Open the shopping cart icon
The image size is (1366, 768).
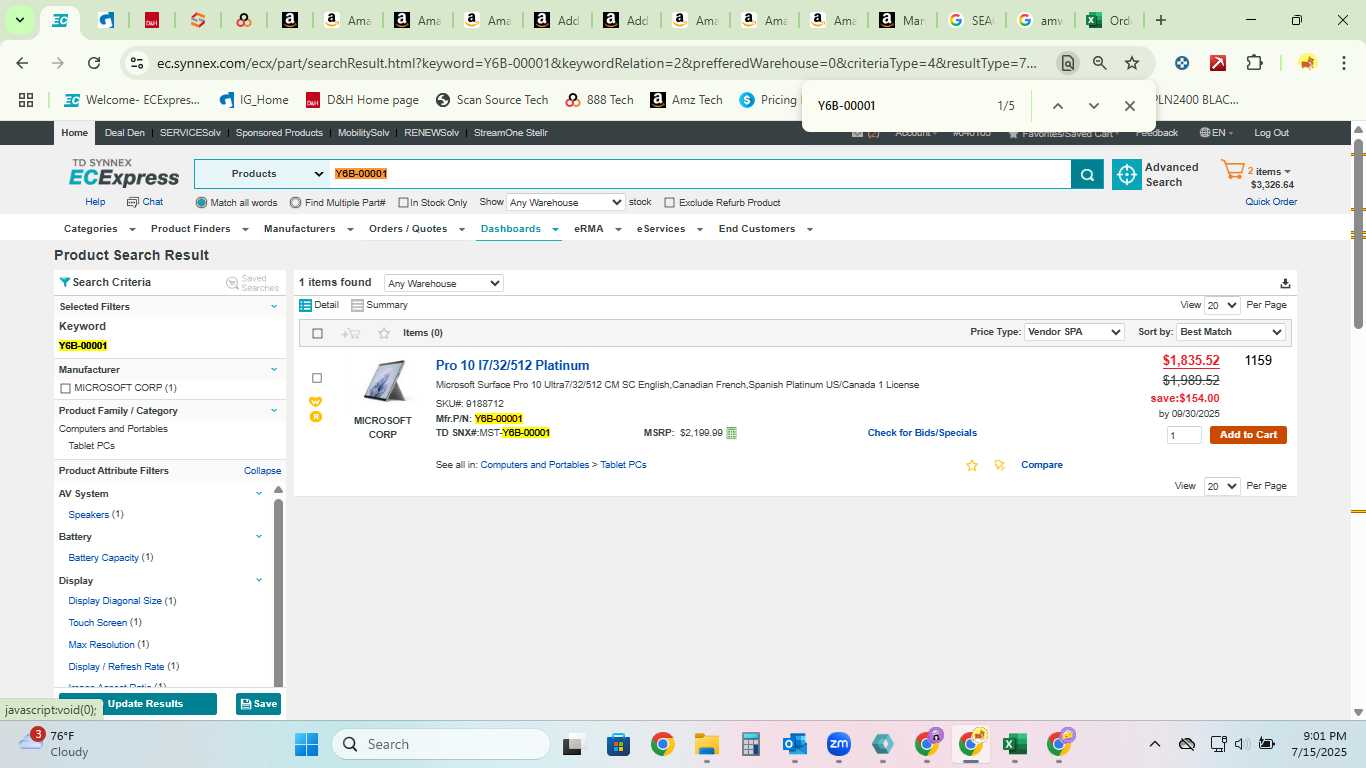click(x=1232, y=170)
